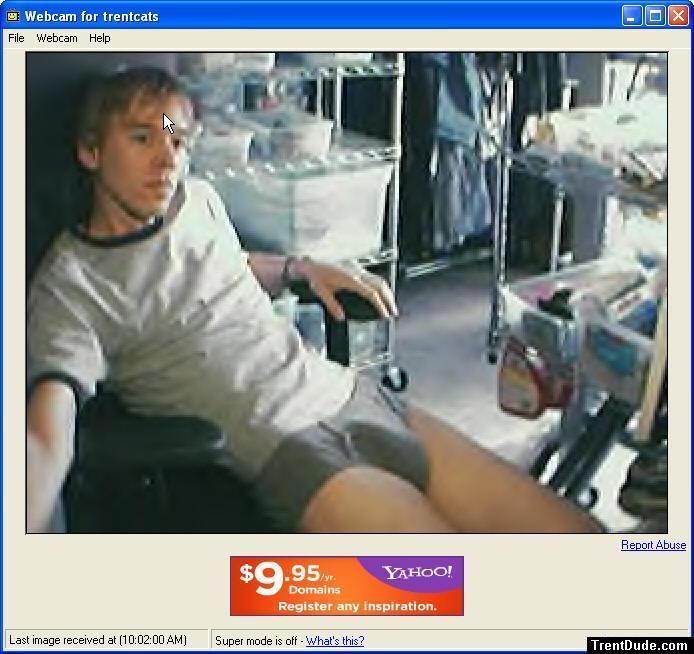
Task: Click the "Webcam for trentcats" title bar text
Action: point(92,16)
